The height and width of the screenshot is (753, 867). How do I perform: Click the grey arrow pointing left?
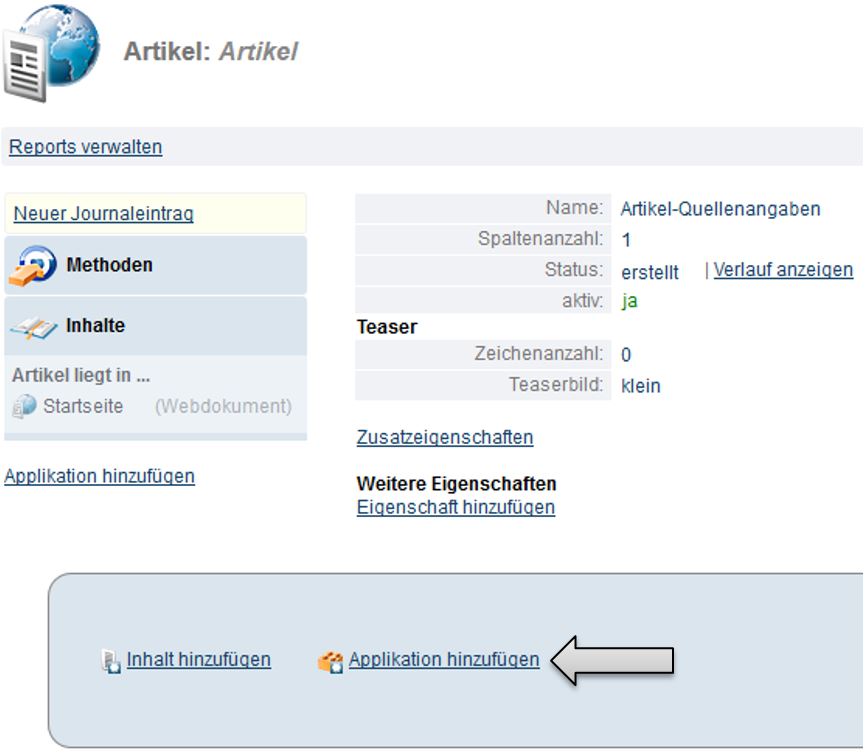point(612,661)
